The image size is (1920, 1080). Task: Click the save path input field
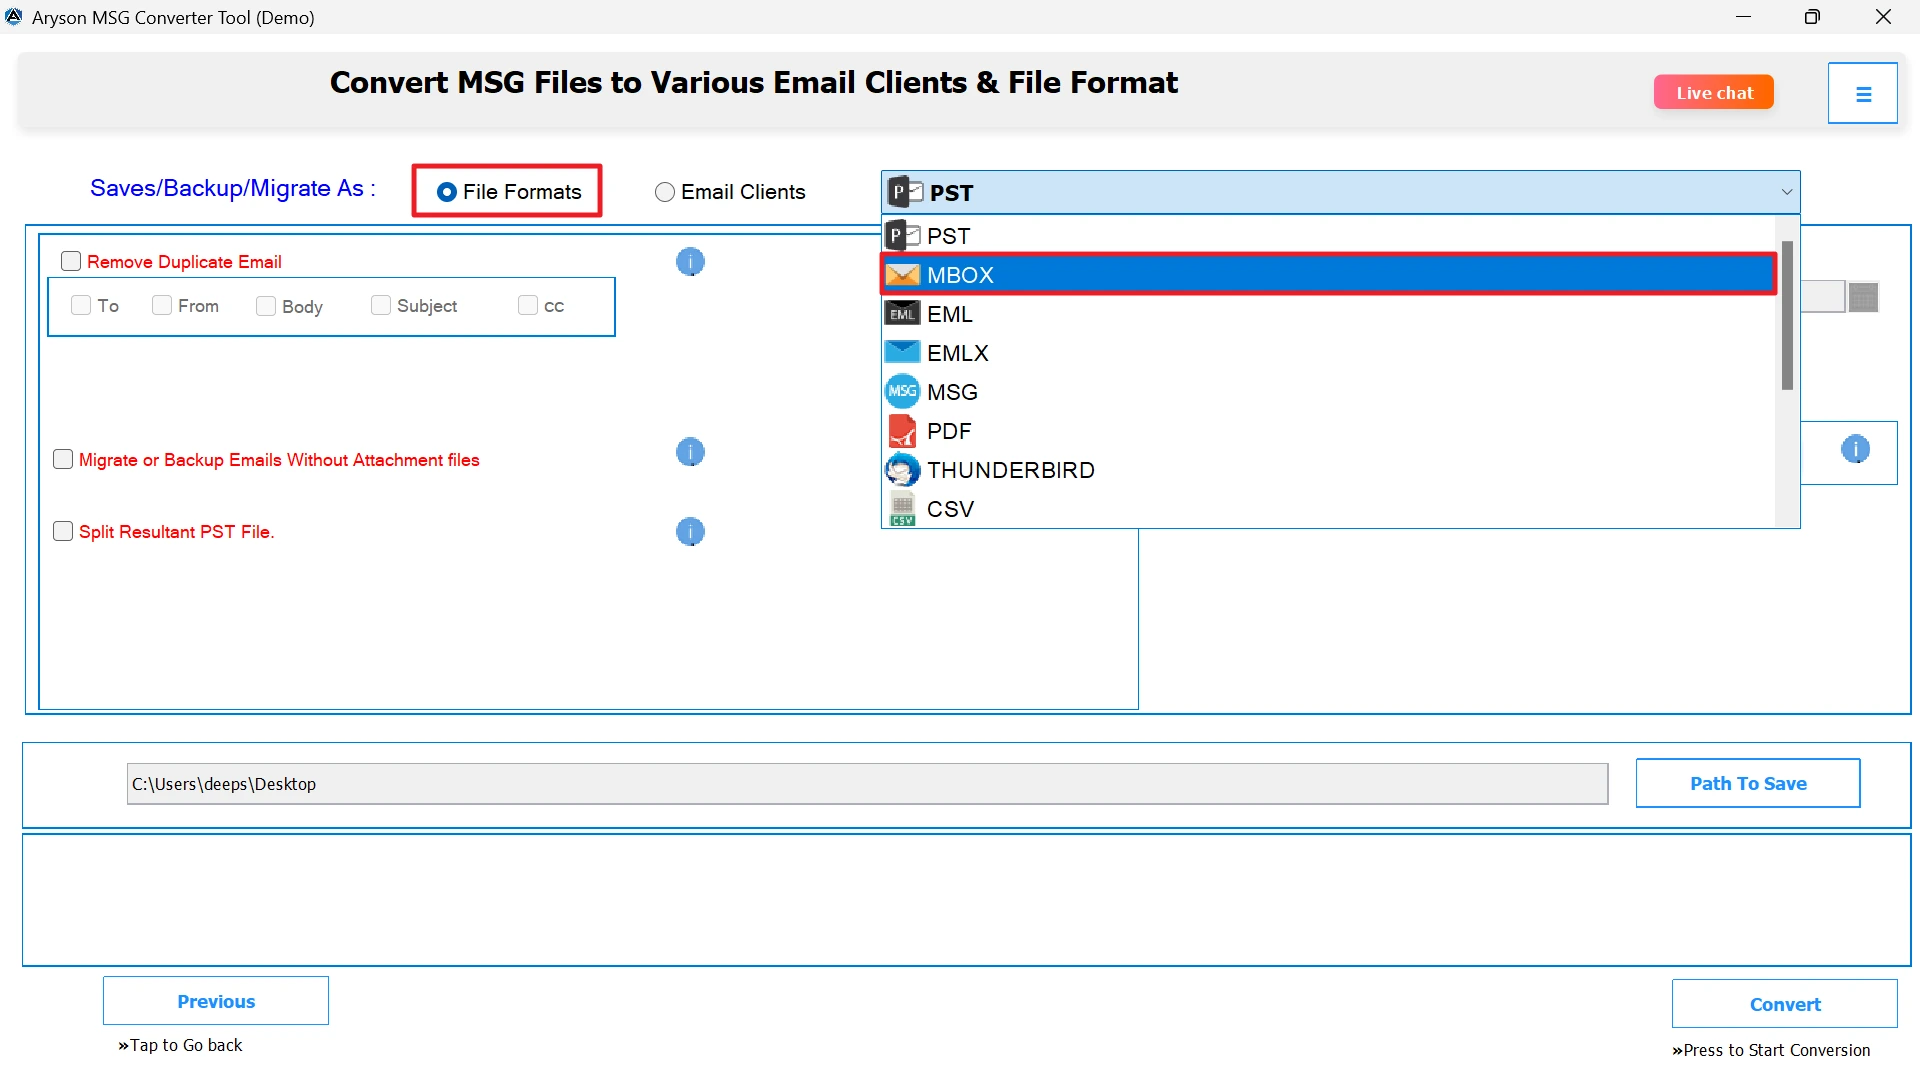coord(867,784)
